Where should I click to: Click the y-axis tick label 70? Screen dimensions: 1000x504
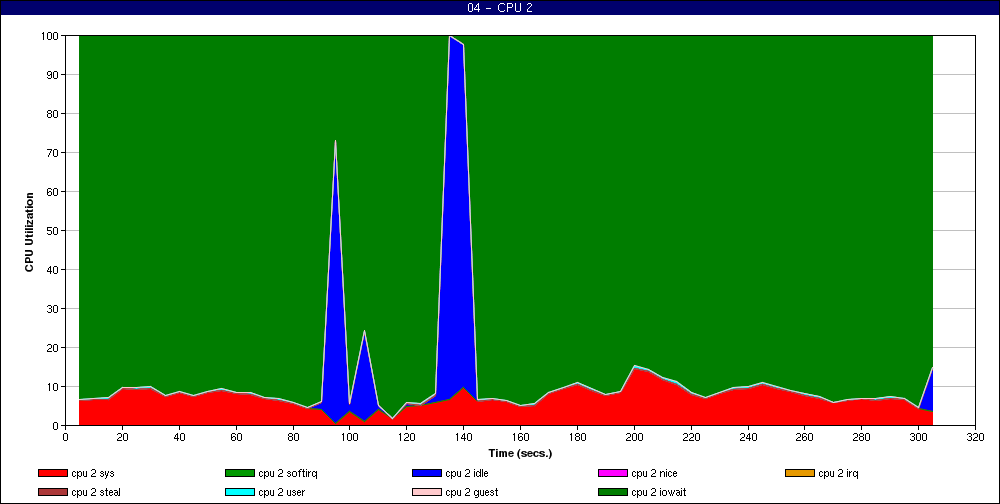point(53,152)
